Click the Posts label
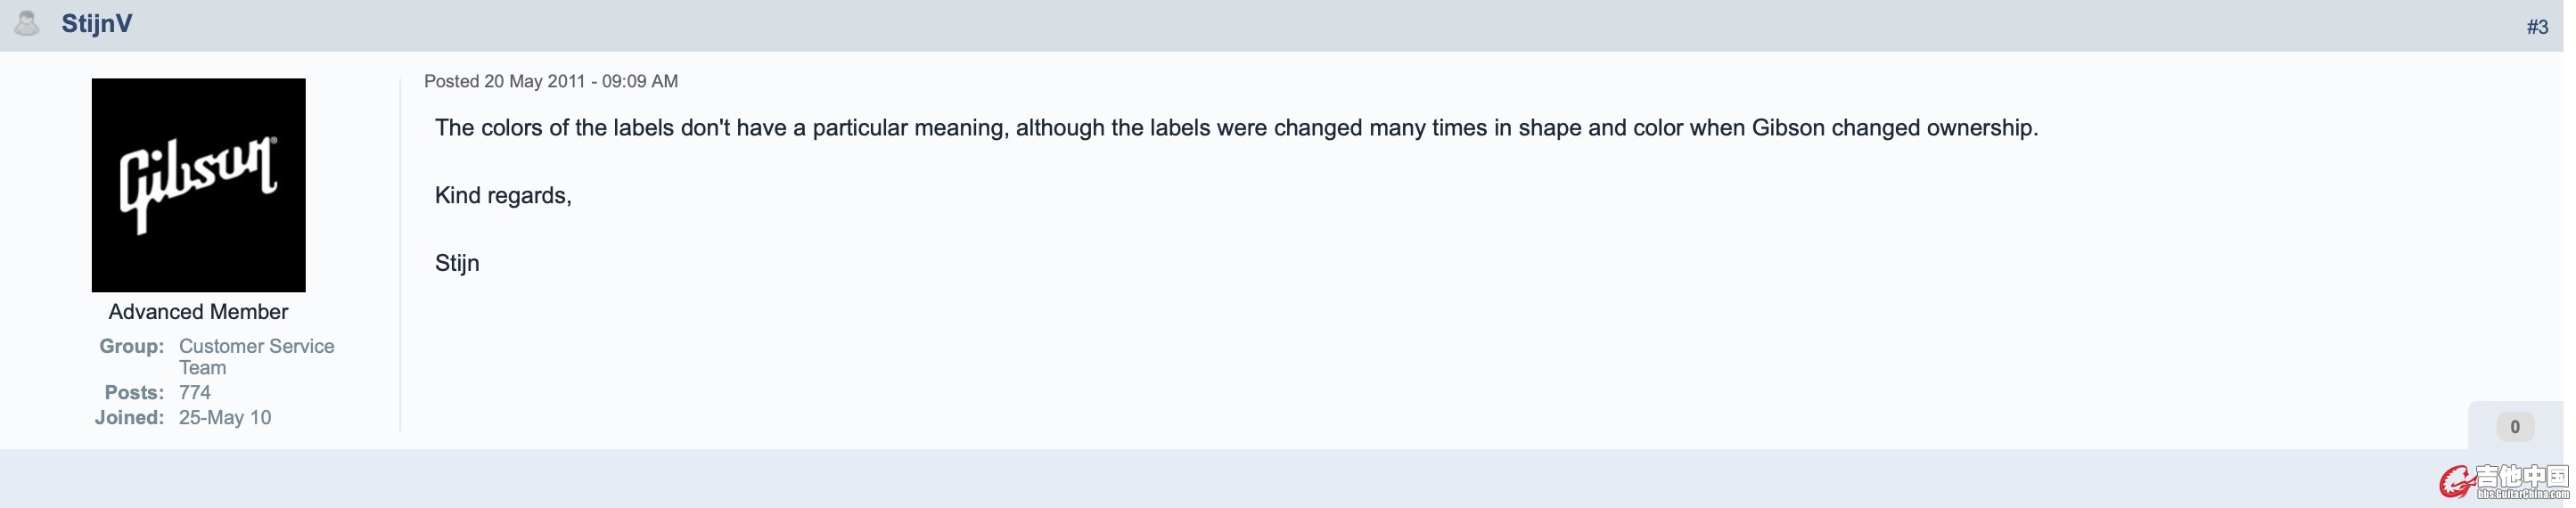The image size is (2576, 508). pyautogui.click(x=134, y=392)
